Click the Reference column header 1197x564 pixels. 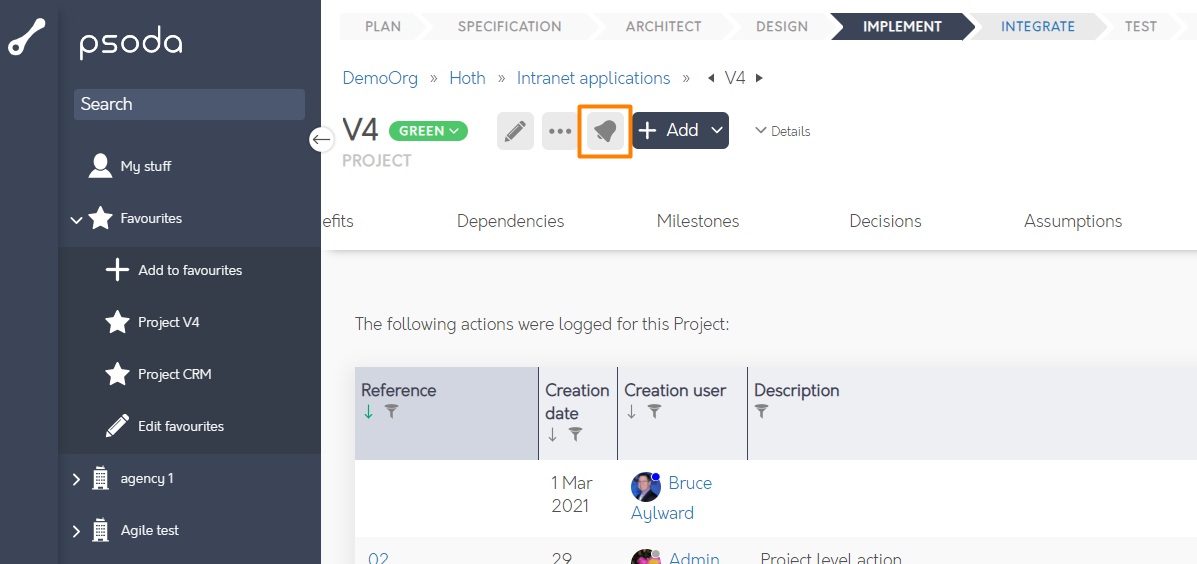click(x=398, y=390)
